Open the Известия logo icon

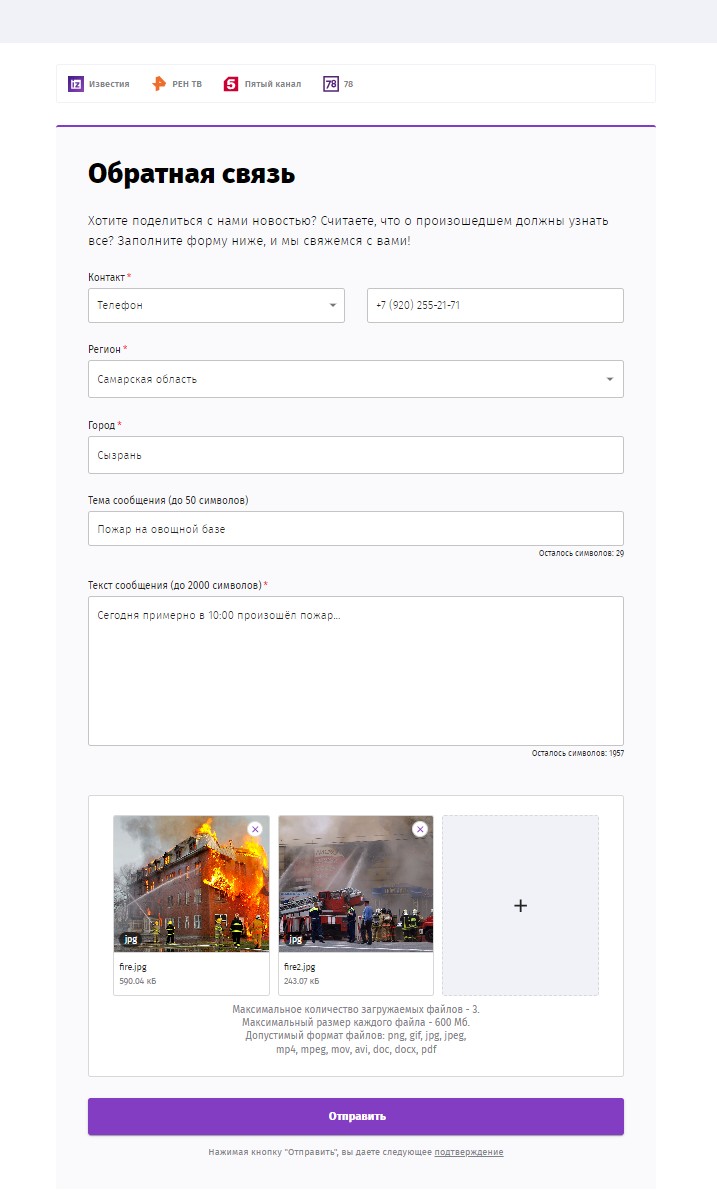[76, 84]
